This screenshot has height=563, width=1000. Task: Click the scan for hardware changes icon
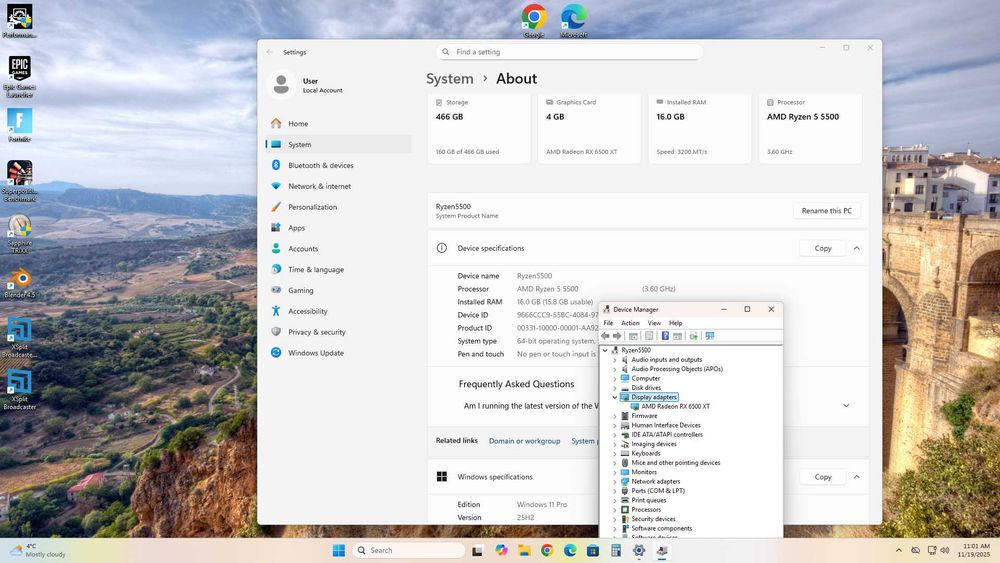tap(709, 336)
